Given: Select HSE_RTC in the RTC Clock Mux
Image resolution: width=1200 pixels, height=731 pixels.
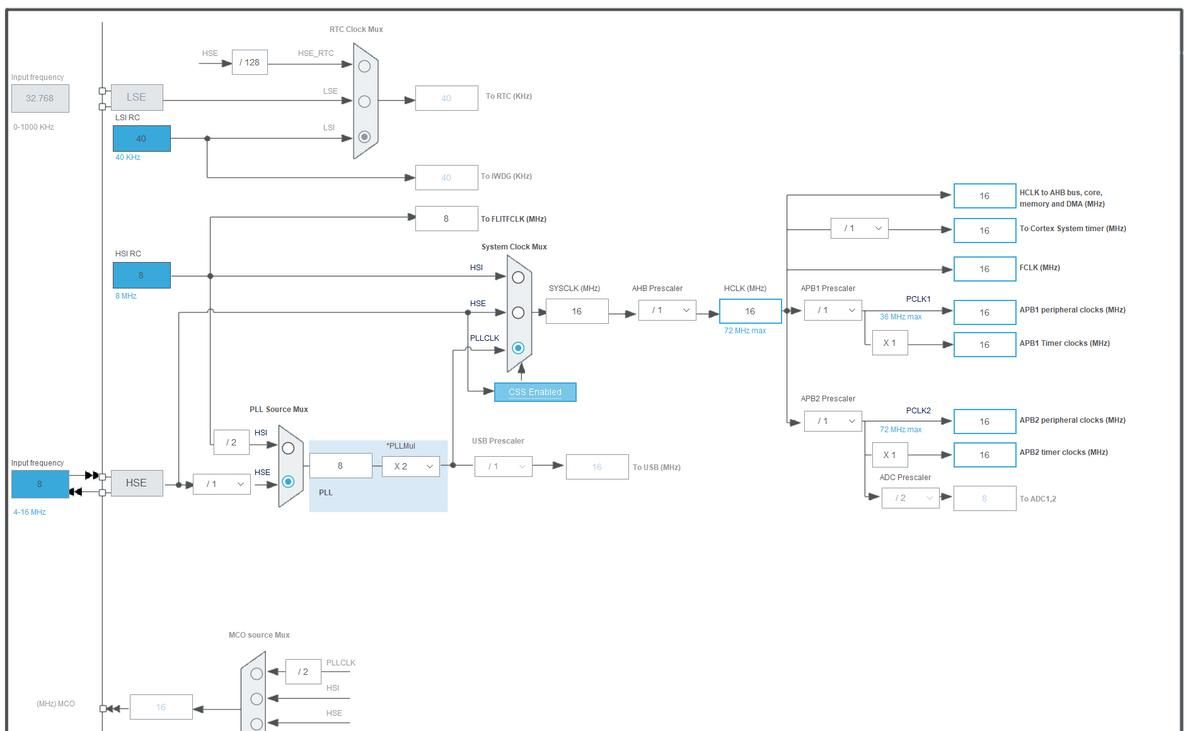Looking at the screenshot, I should point(364,66).
